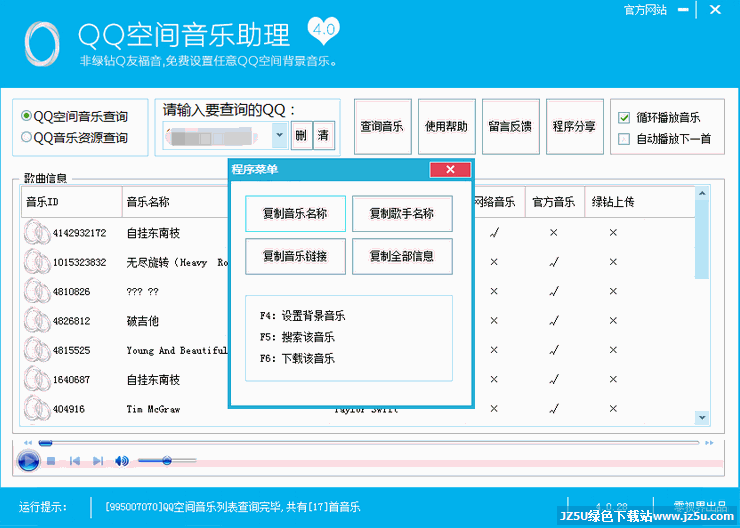This screenshot has width=740, height=528.
Task: Click the ring icon for music 4815525
Action: tap(37, 350)
